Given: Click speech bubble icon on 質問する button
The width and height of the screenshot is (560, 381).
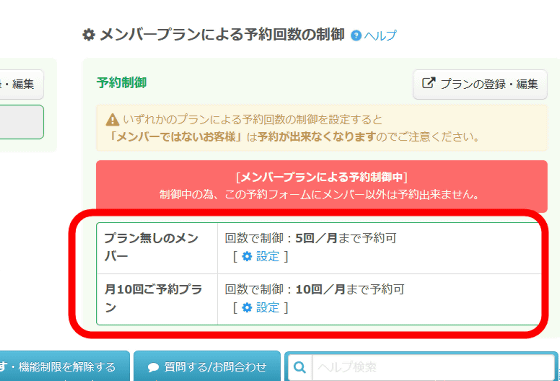Looking at the screenshot, I should (153, 367).
